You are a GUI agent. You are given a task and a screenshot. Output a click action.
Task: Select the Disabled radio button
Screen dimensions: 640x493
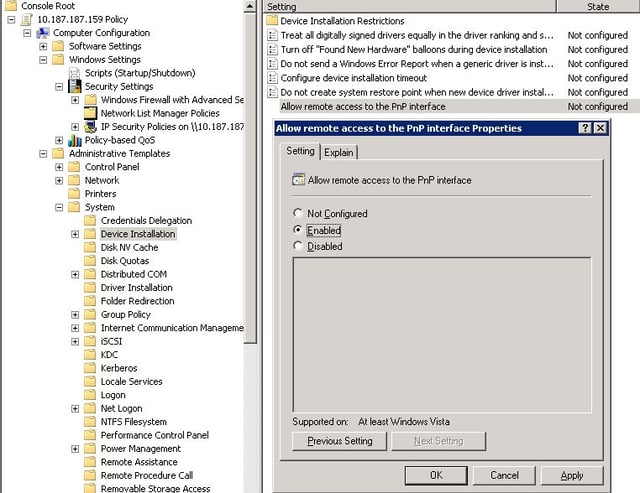(x=298, y=246)
